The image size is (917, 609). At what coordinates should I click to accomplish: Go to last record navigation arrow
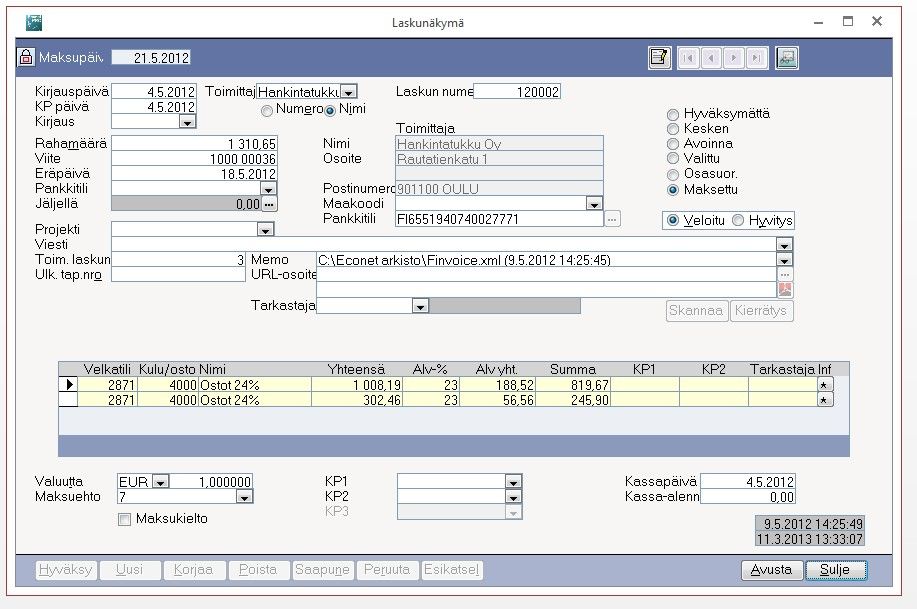(757, 58)
